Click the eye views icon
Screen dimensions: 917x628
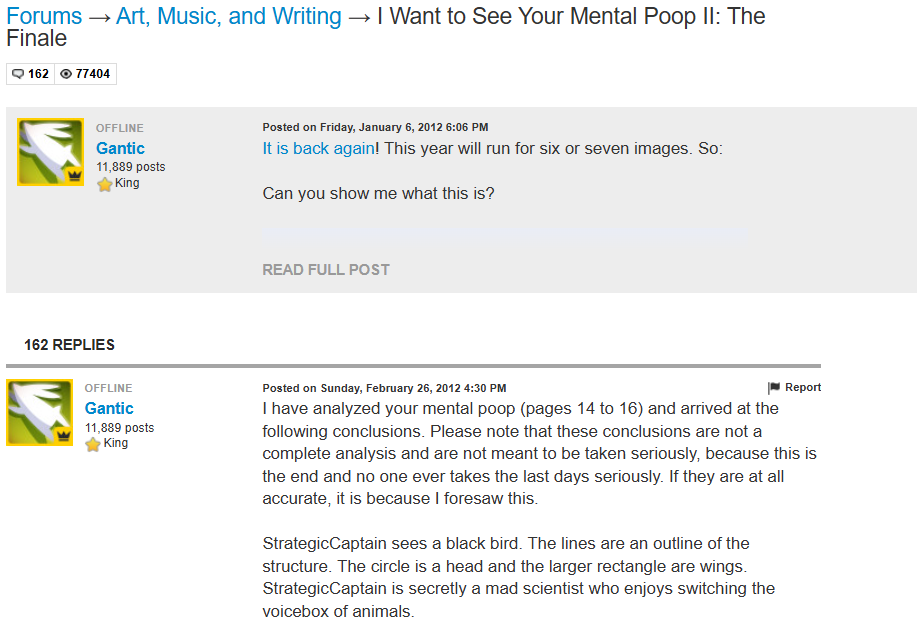pyautogui.click(x=66, y=74)
